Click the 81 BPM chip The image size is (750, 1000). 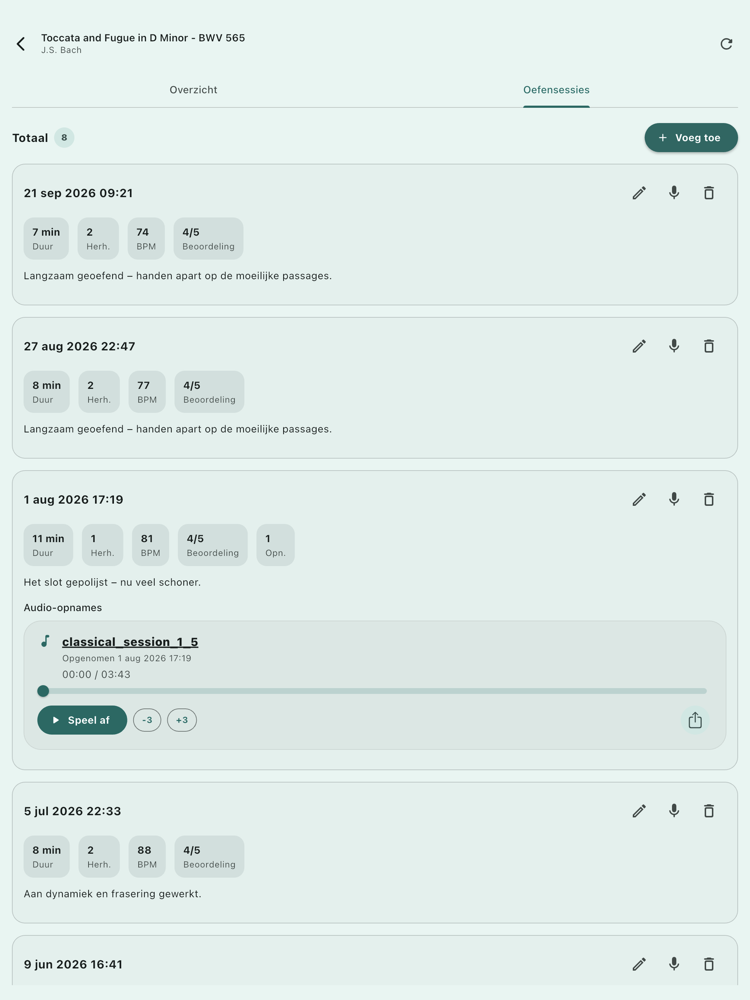click(x=151, y=545)
